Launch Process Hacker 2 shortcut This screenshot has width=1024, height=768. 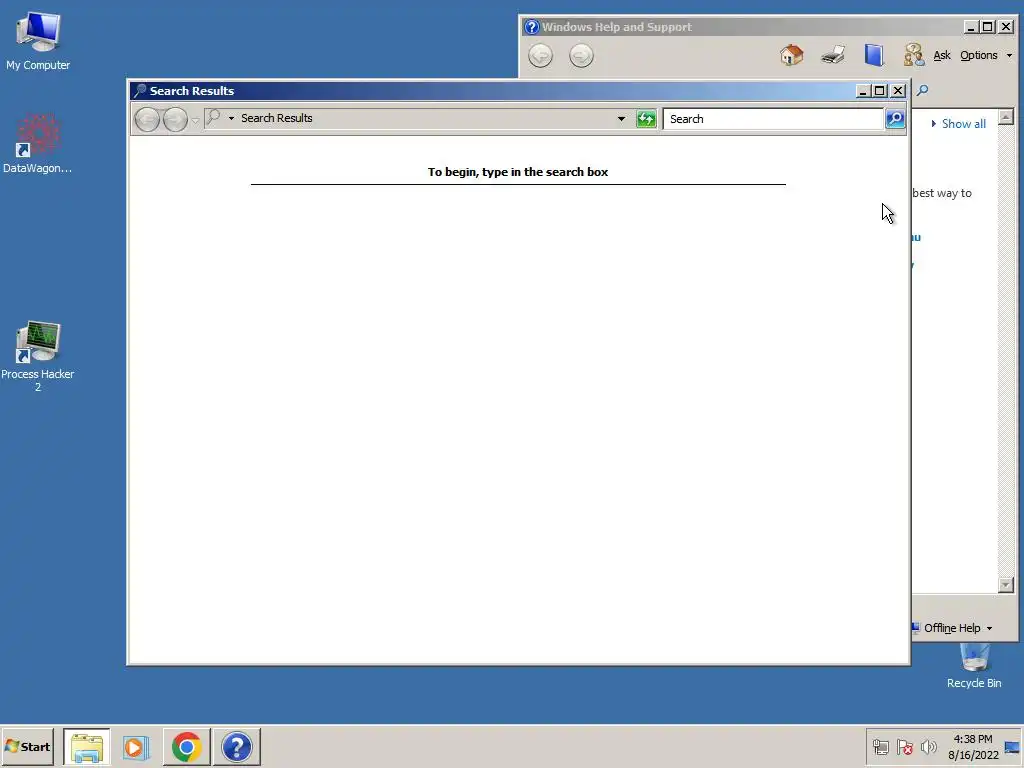point(37,357)
